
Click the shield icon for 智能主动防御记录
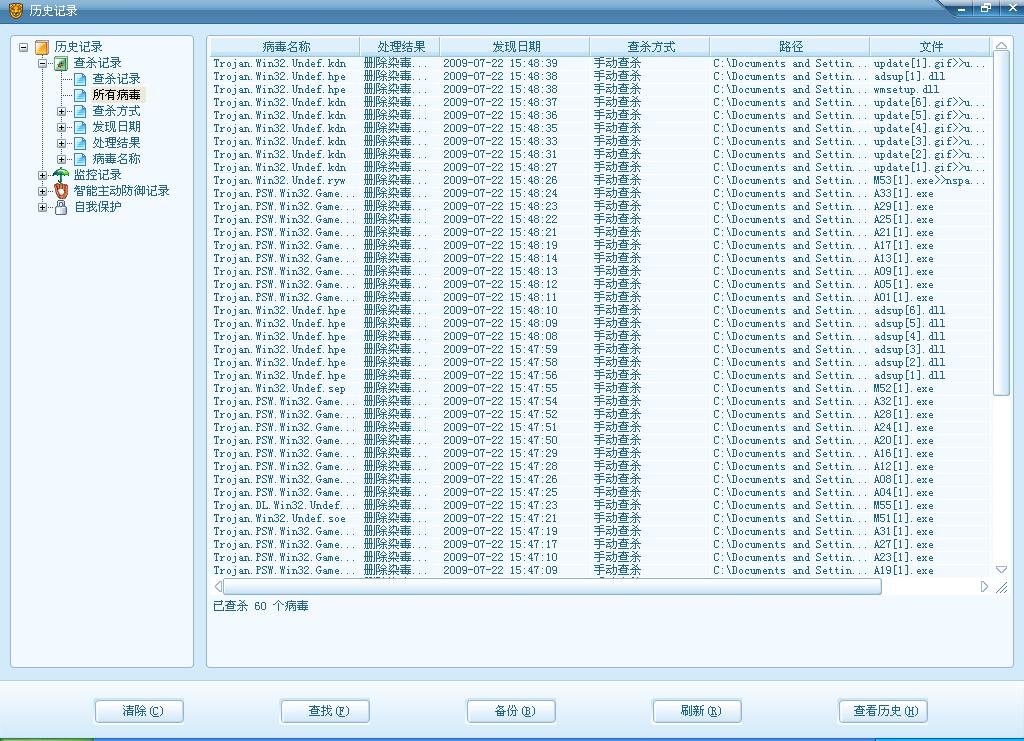pyautogui.click(x=61, y=191)
